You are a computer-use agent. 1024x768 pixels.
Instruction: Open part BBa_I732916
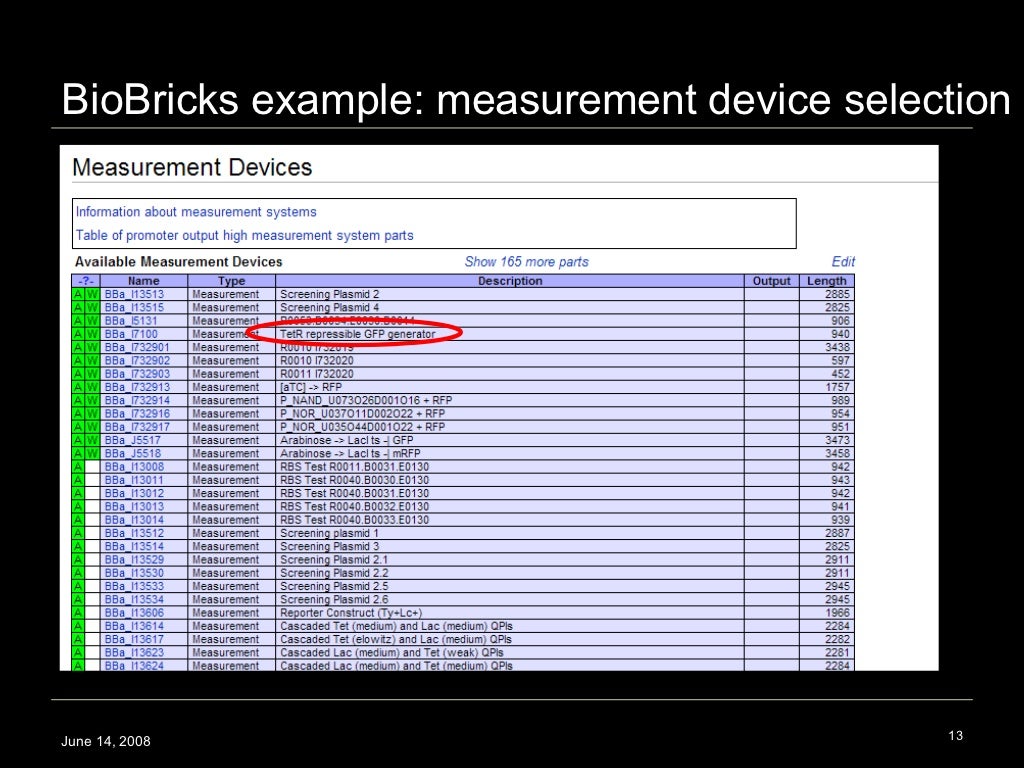click(x=137, y=414)
